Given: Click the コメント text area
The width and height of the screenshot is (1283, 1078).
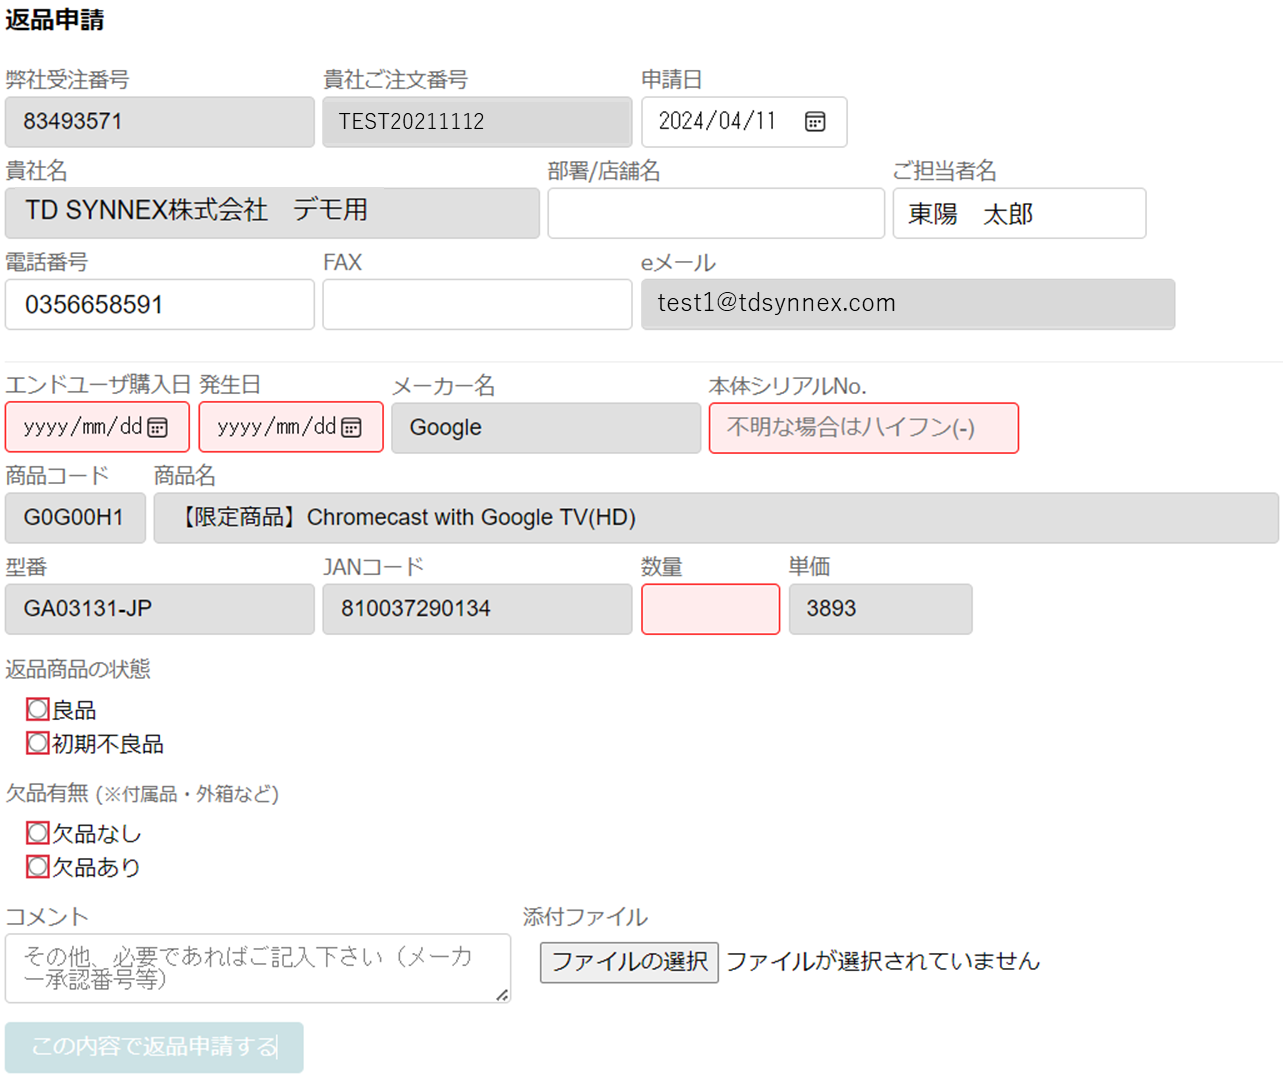Looking at the screenshot, I should 258,968.
